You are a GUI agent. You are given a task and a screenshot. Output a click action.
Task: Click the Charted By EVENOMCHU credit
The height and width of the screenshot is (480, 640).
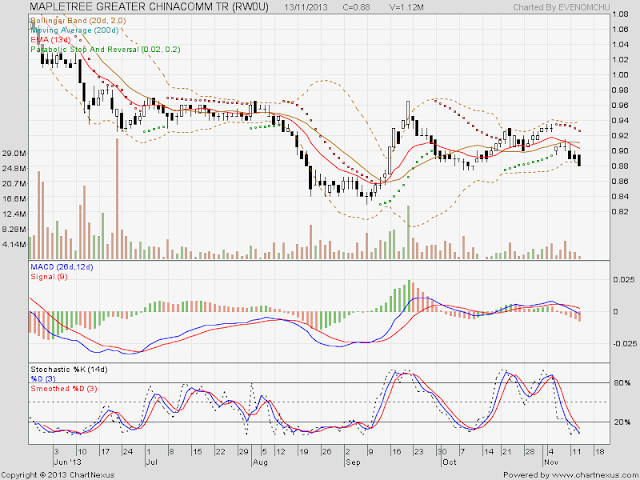click(x=561, y=7)
